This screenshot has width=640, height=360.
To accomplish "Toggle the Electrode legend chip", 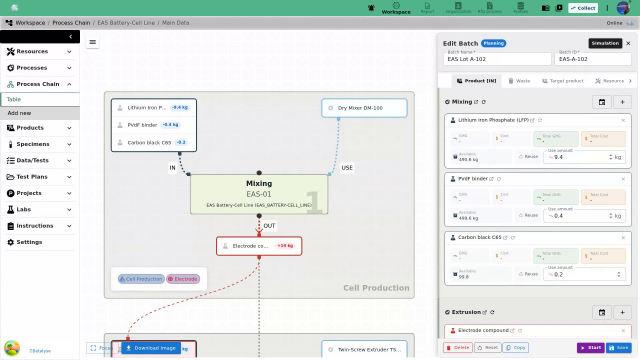I will click(x=183, y=279).
